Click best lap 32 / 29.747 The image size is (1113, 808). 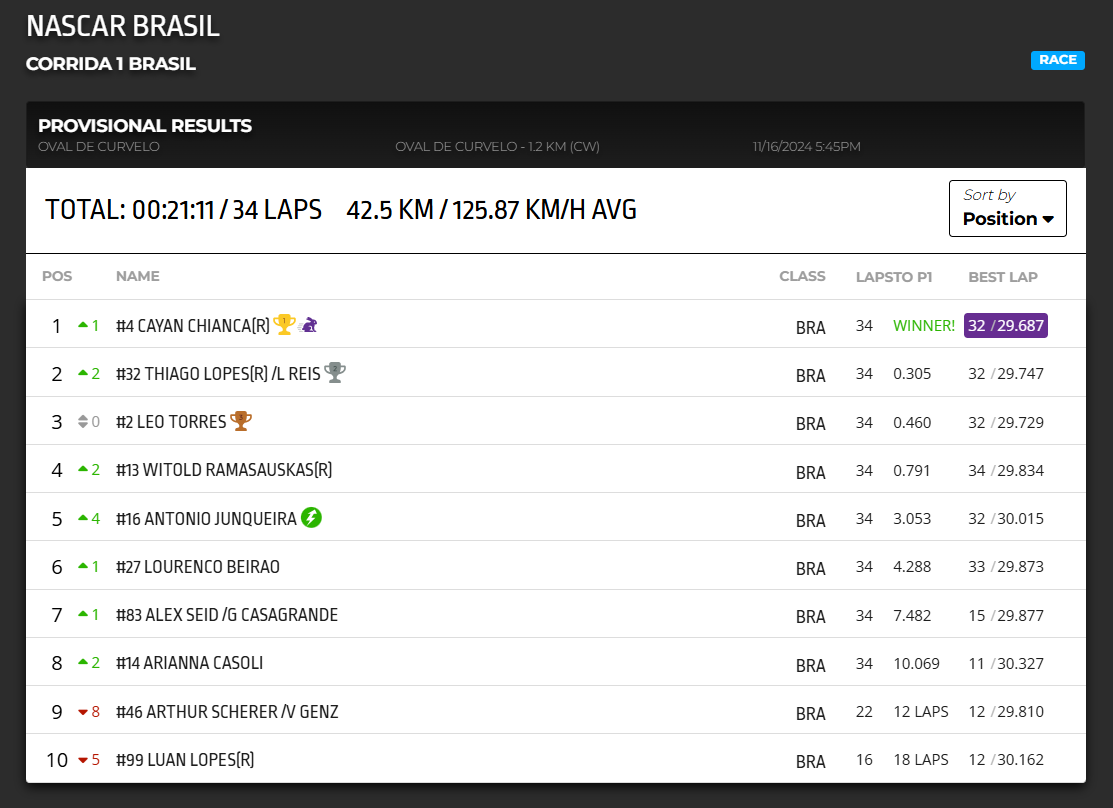pos(1006,373)
